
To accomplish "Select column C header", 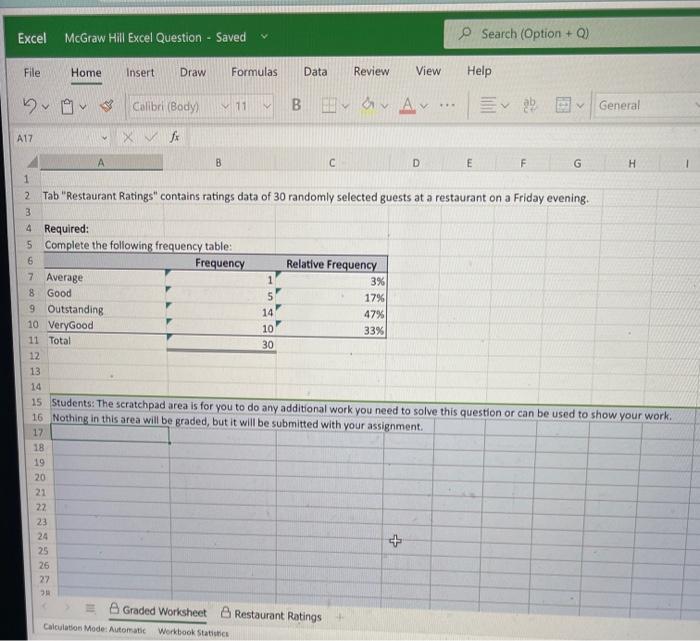I will tap(332, 163).
